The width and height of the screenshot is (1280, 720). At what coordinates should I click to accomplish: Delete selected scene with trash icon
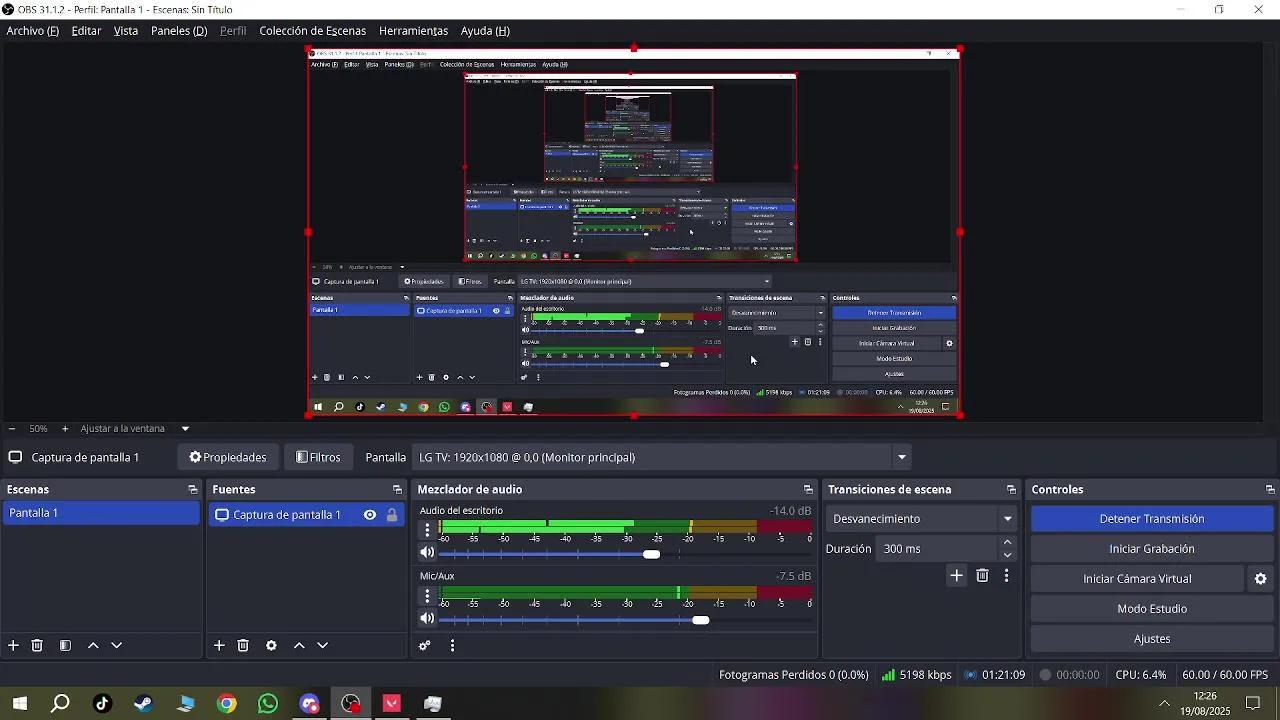37,646
